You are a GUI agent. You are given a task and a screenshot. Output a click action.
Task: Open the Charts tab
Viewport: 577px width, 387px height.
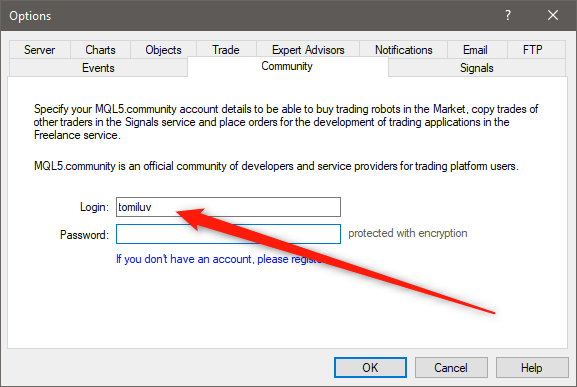coord(100,50)
